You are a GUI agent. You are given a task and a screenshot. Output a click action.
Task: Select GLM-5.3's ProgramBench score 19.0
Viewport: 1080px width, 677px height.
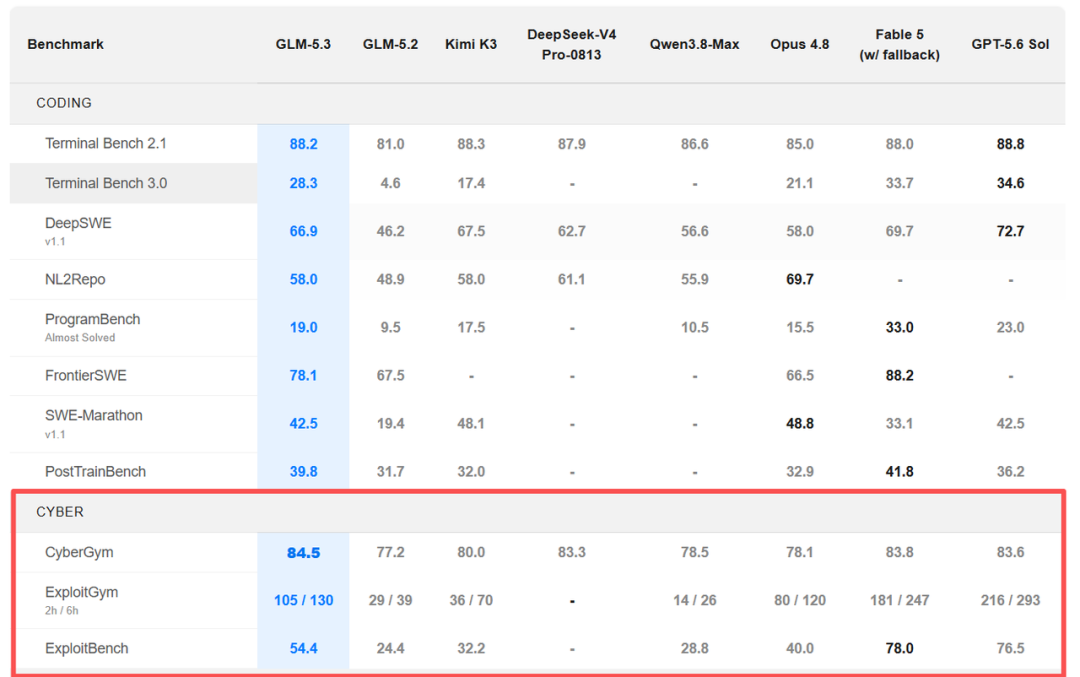[x=303, y=328]
